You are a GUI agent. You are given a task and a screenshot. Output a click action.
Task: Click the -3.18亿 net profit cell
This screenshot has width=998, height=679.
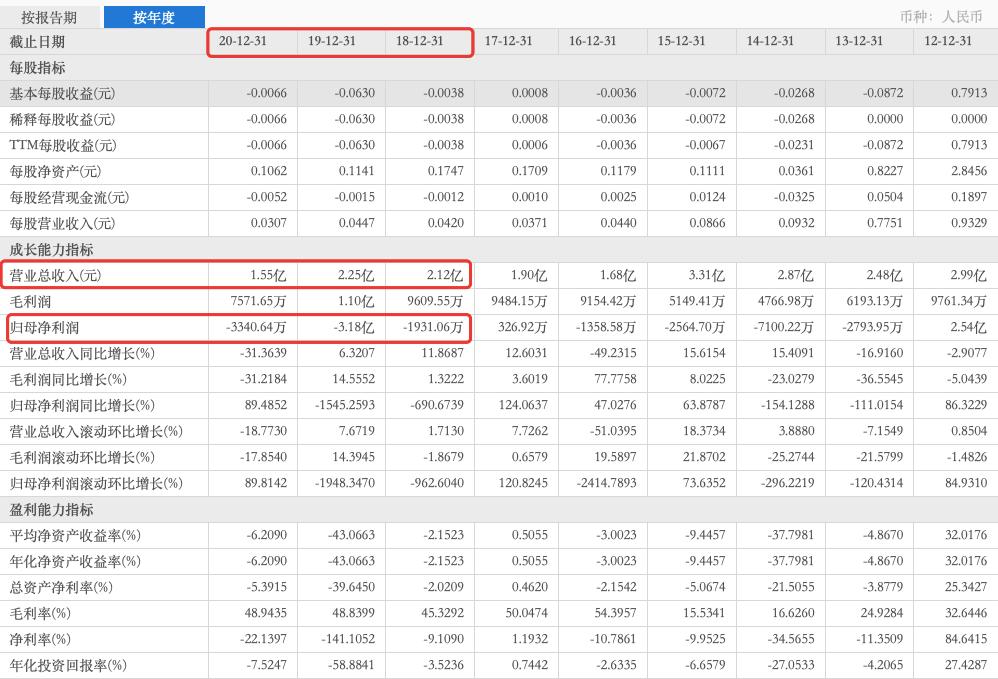[x=356, y=327]
